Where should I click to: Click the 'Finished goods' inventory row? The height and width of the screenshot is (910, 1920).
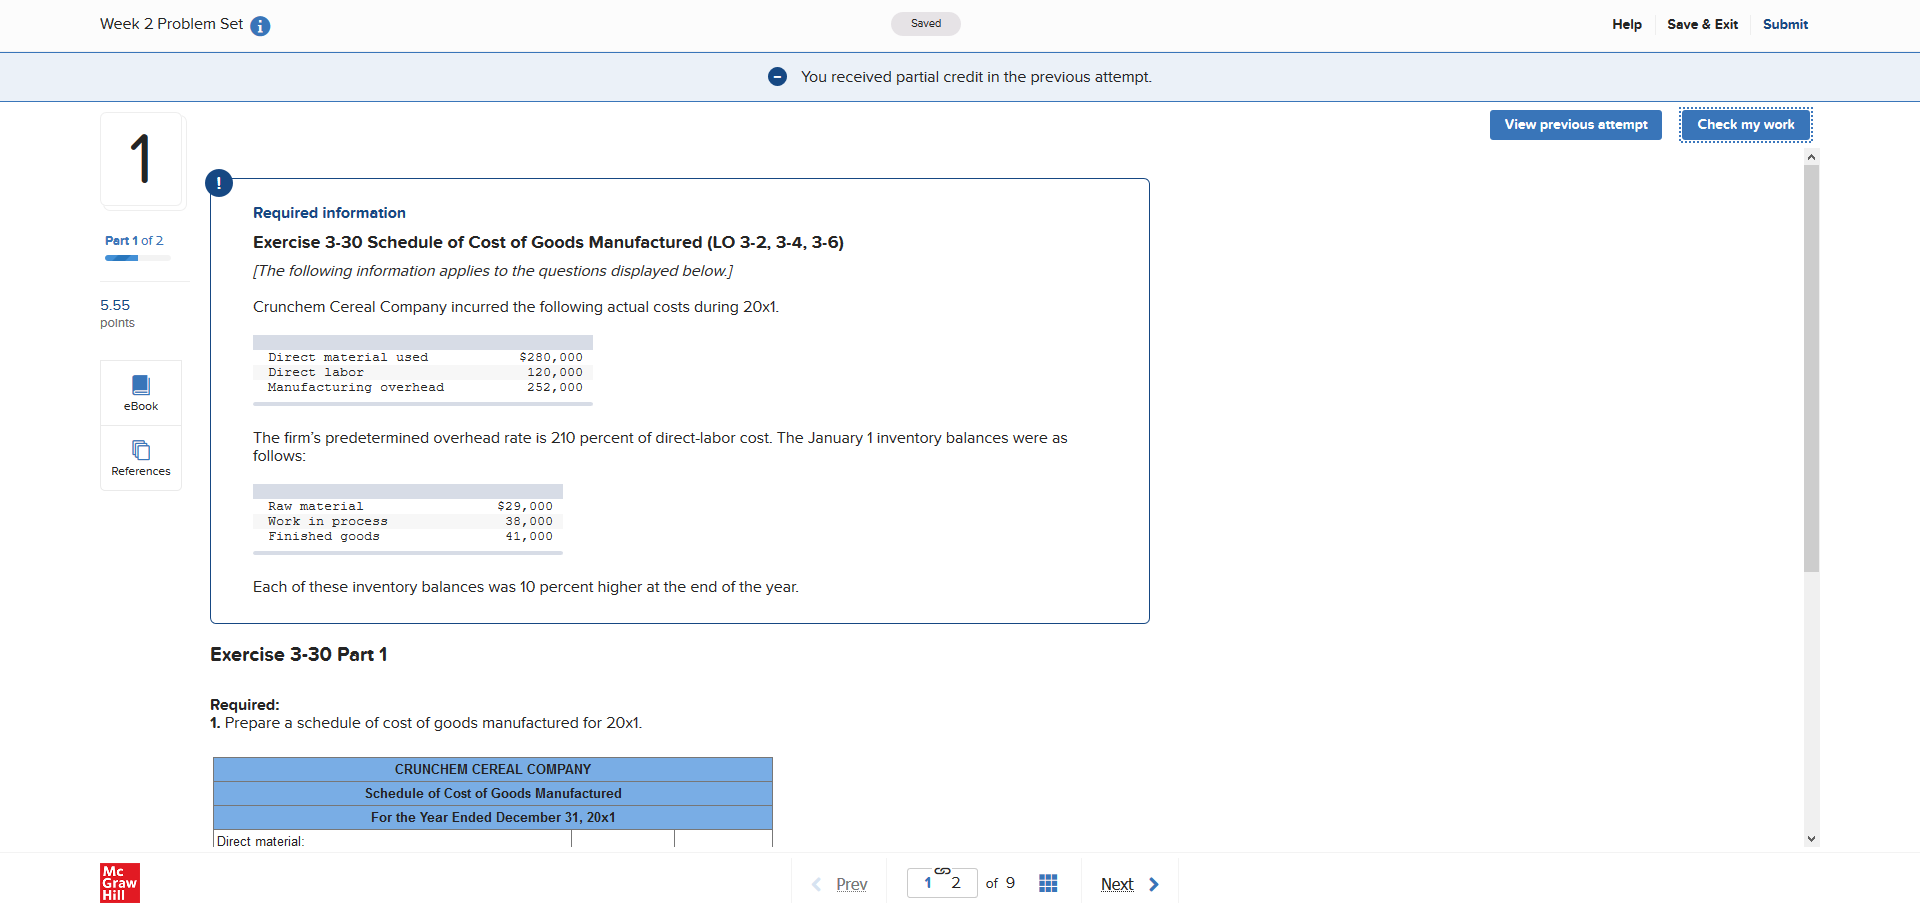coord(408,537)
